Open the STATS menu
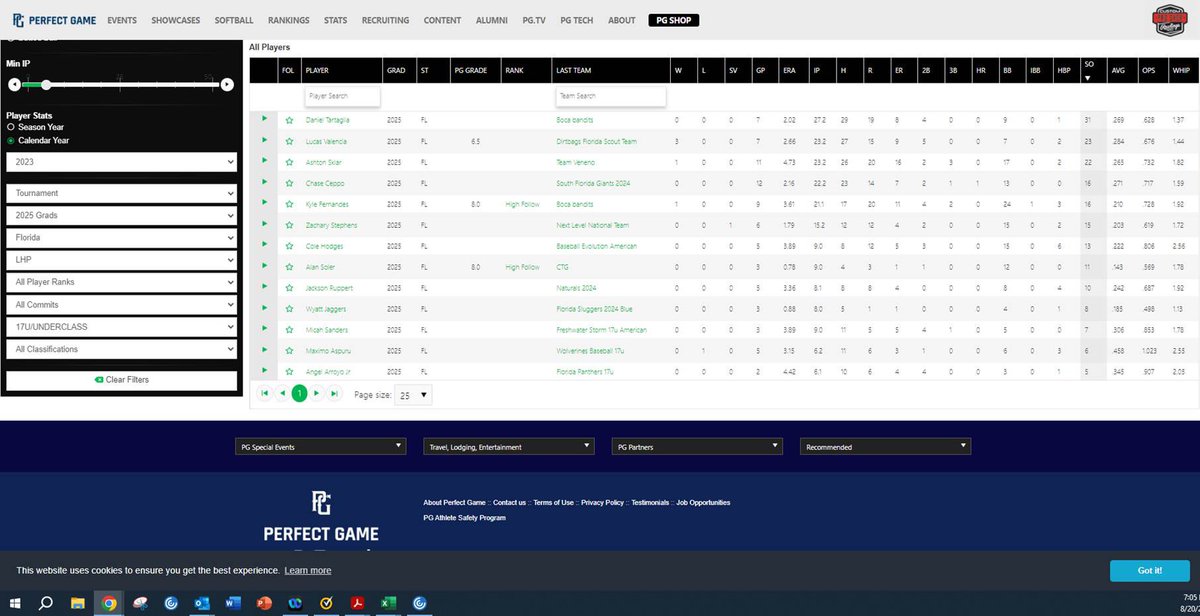The height and width of the screenshot is (616, 1200). pyautogui.click(x=336, y=20)
